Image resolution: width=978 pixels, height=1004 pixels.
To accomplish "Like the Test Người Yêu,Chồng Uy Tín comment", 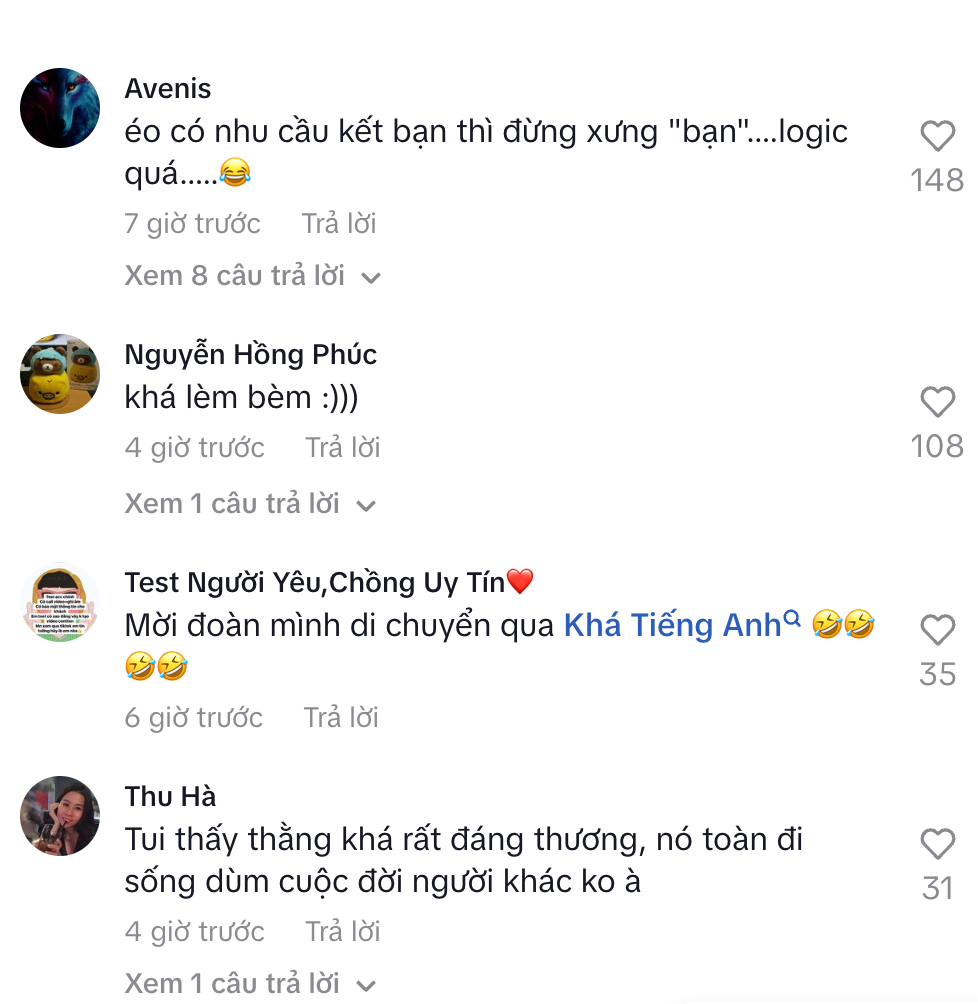I will [938, 631].
